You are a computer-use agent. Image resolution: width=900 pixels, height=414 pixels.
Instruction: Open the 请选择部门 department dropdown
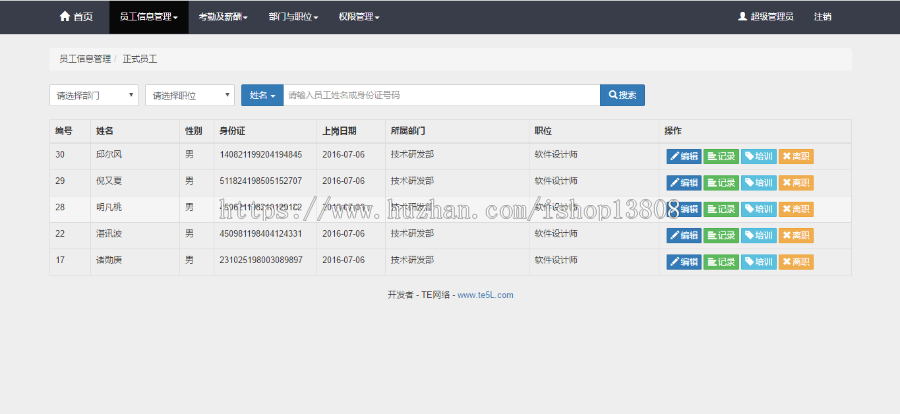tap(94, 95)
